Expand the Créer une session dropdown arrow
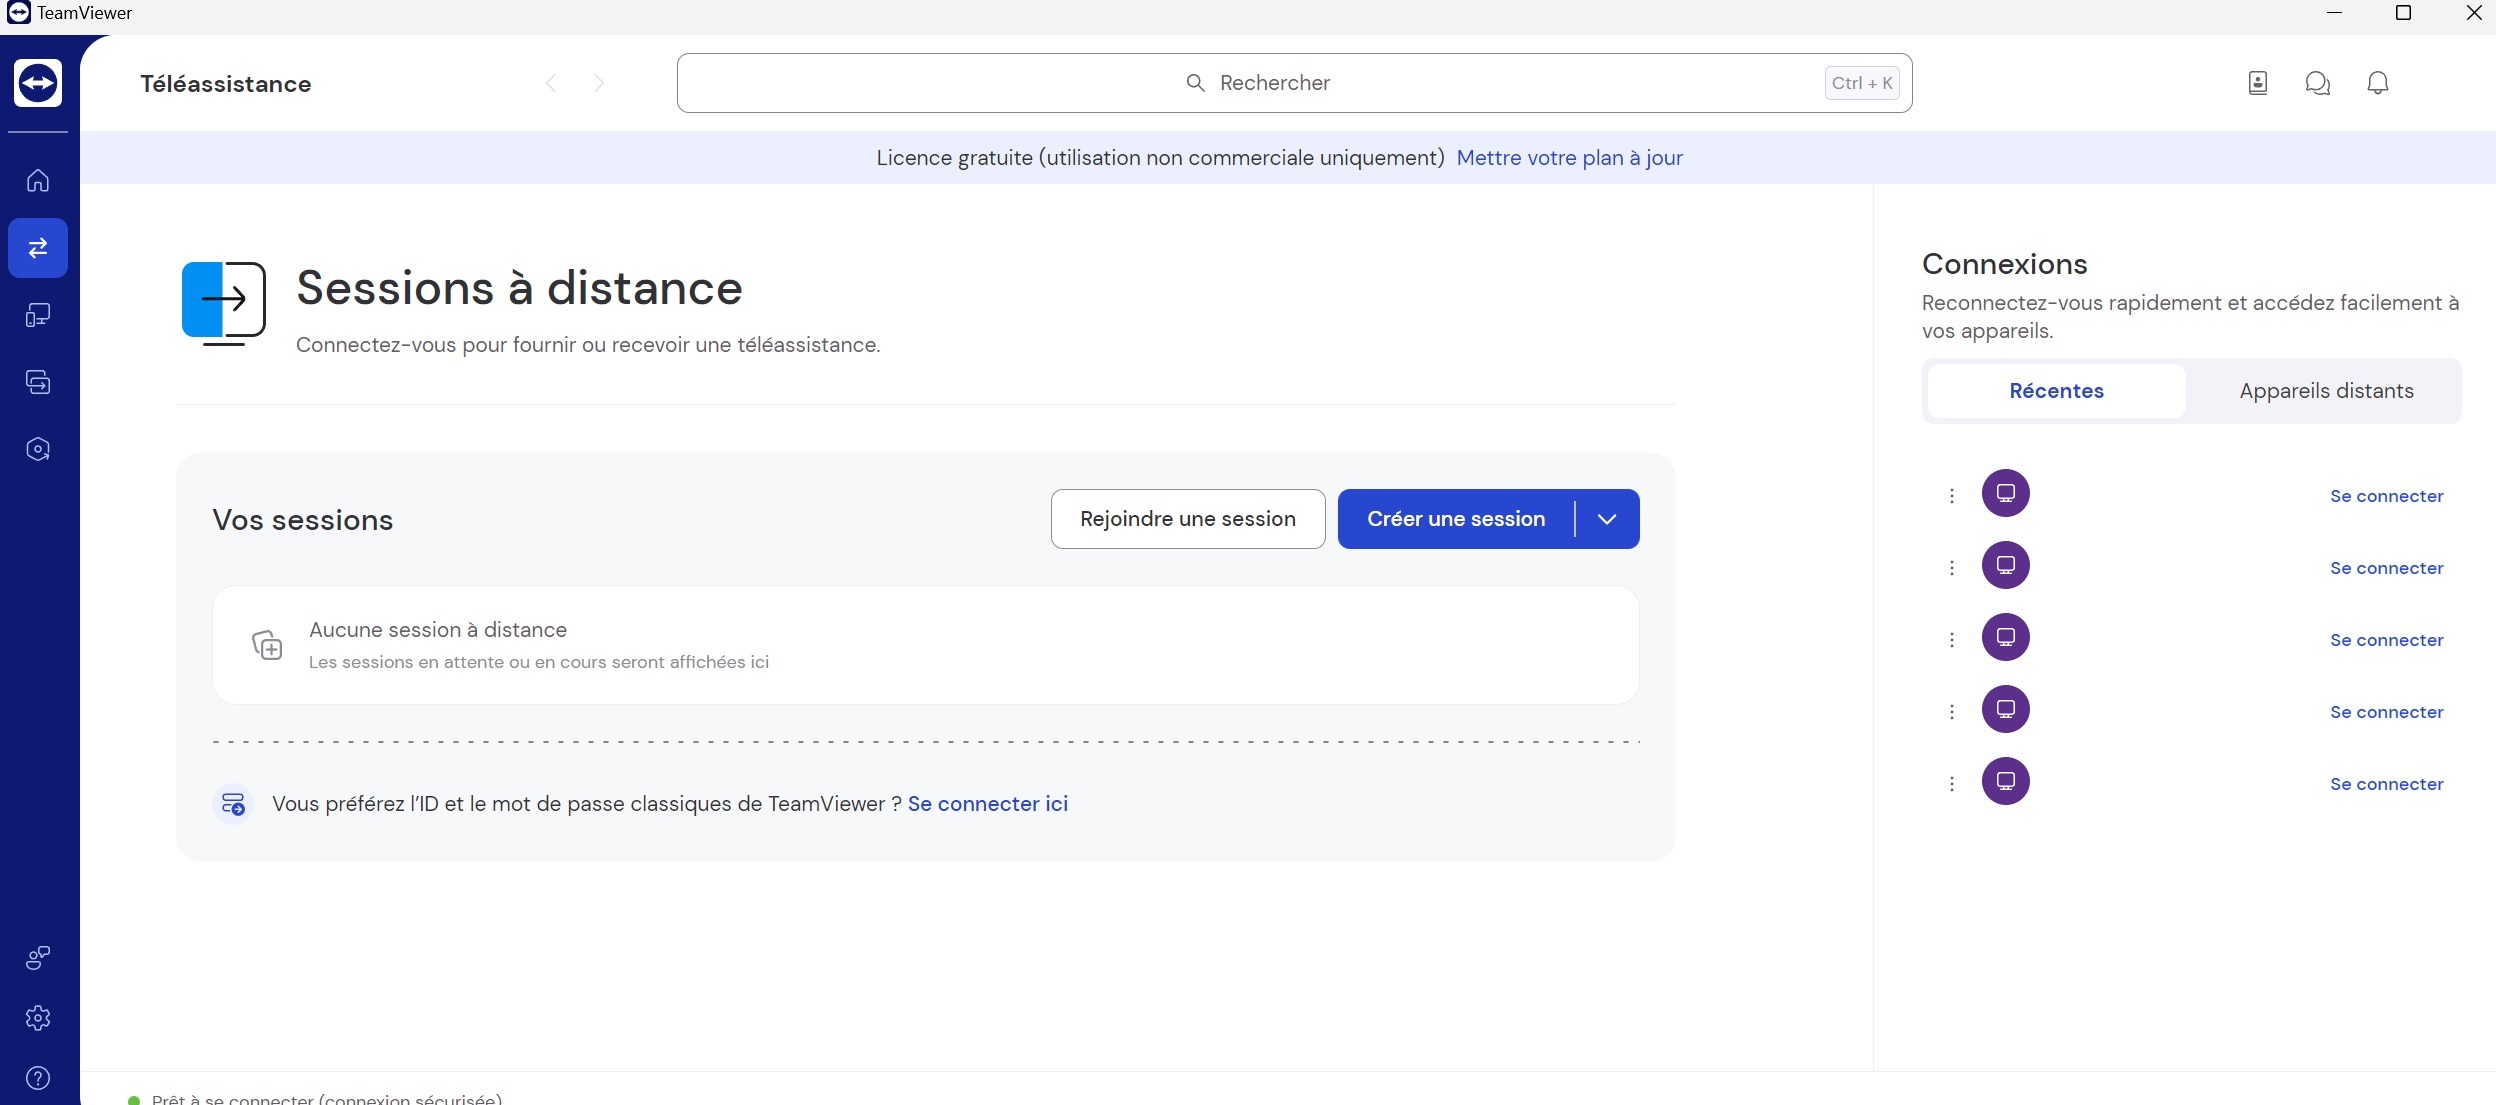The height and width of the screenshot is (1105, 2496). tap(1607, 519)
